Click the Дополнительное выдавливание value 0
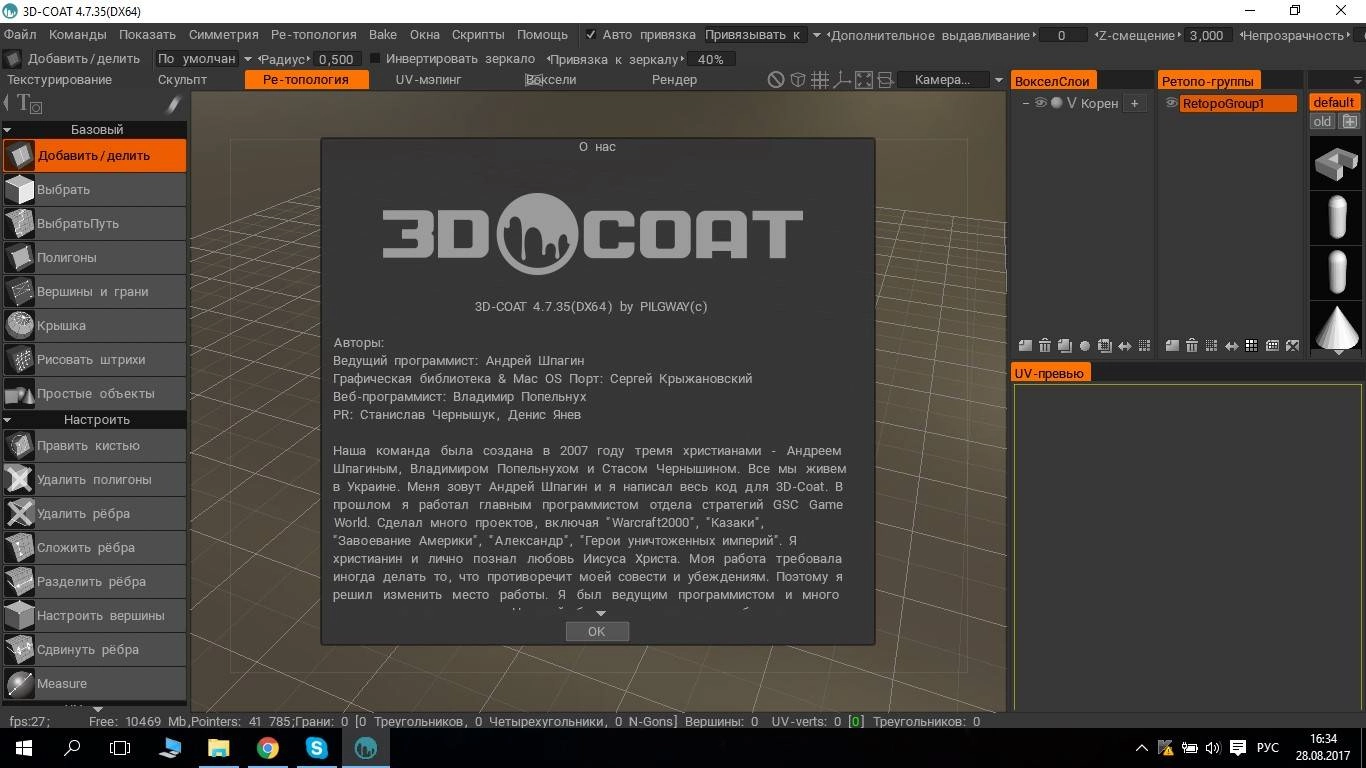Image resolution: width=1366 pixels, height=768 pixels. [1061, 35]
